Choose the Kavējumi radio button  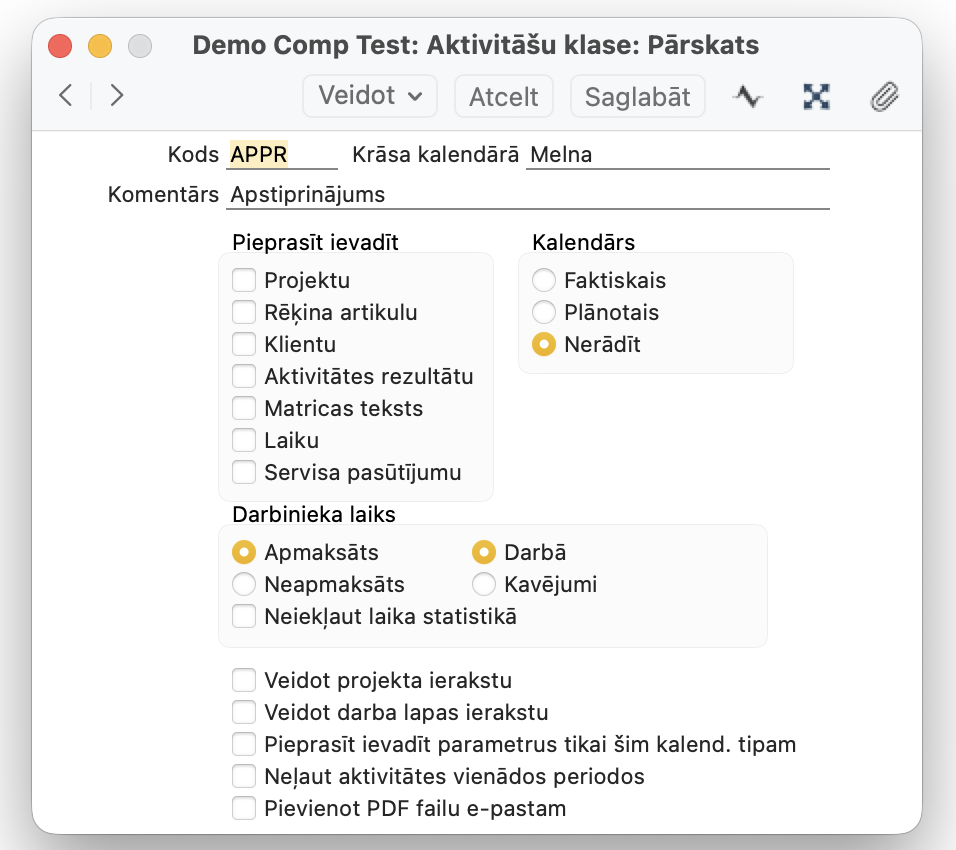[484, 584]
